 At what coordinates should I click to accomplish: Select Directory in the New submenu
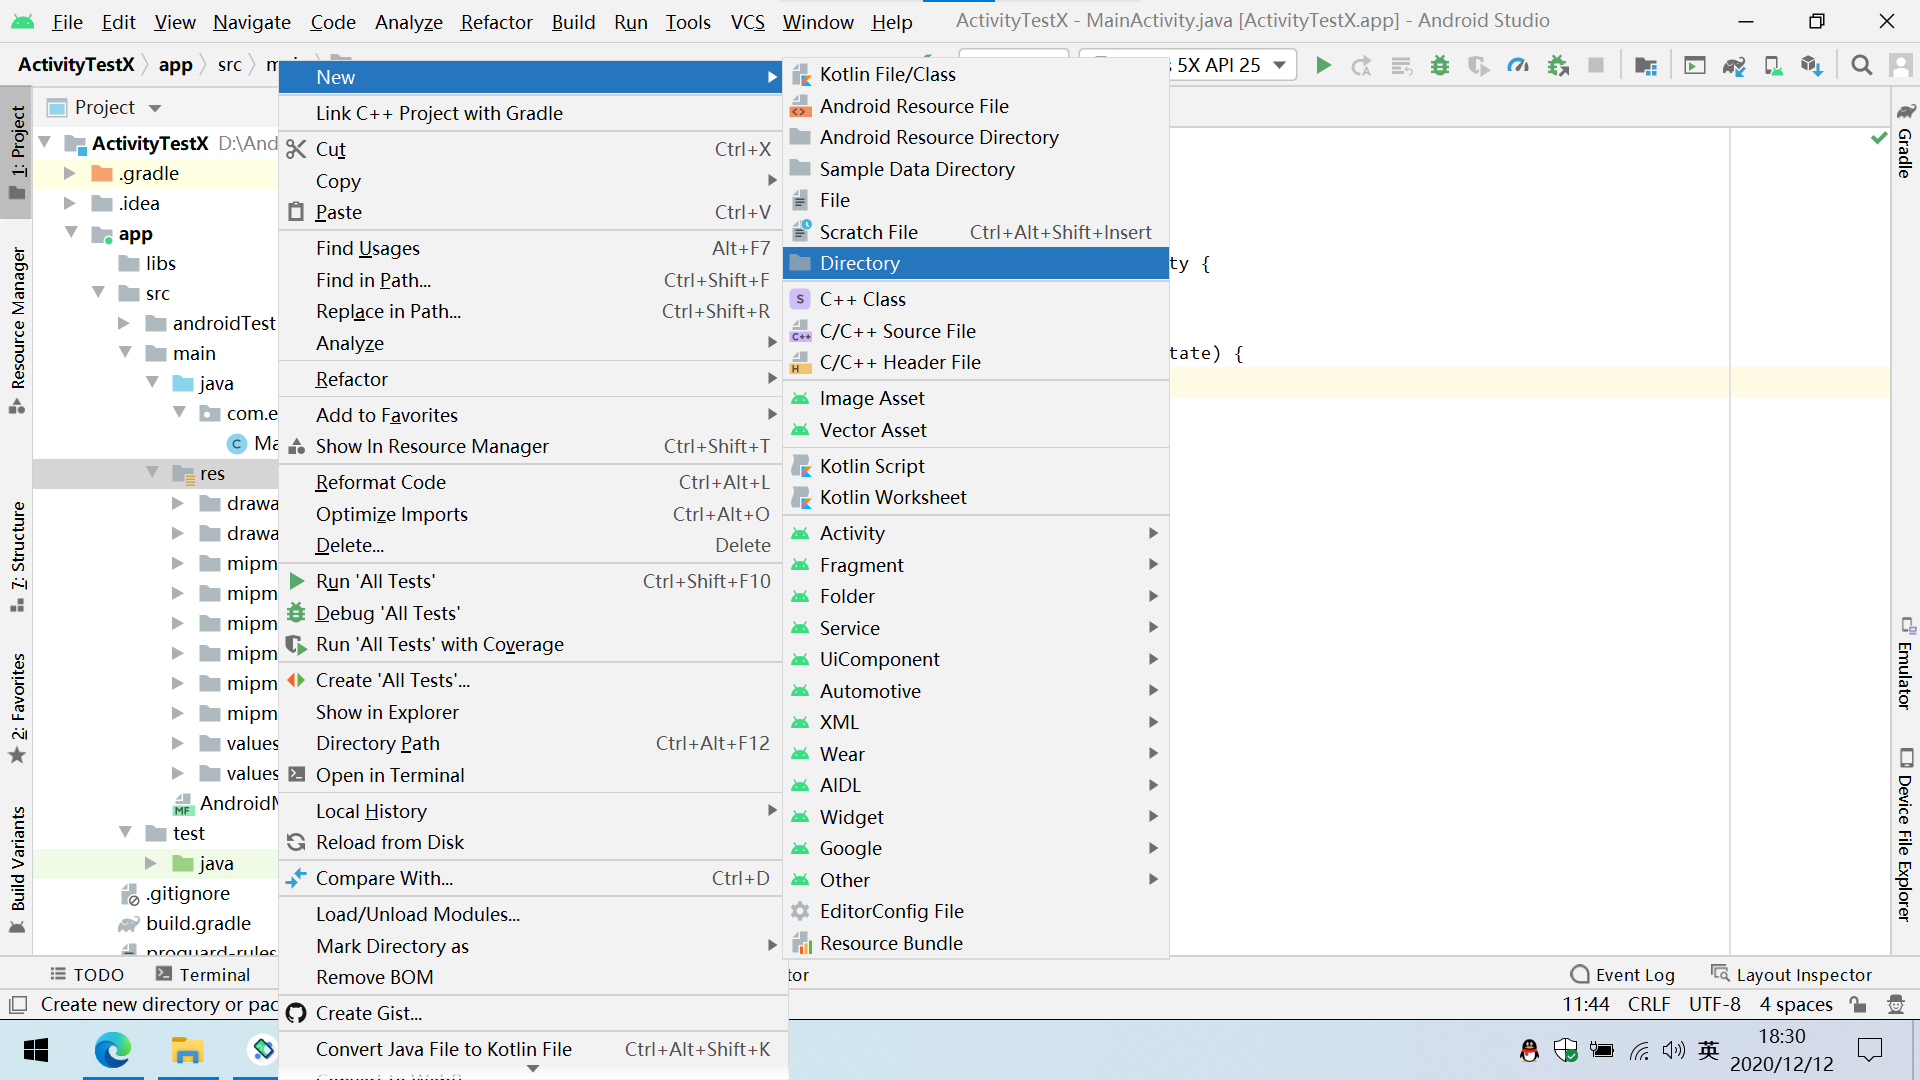(860, 263)
